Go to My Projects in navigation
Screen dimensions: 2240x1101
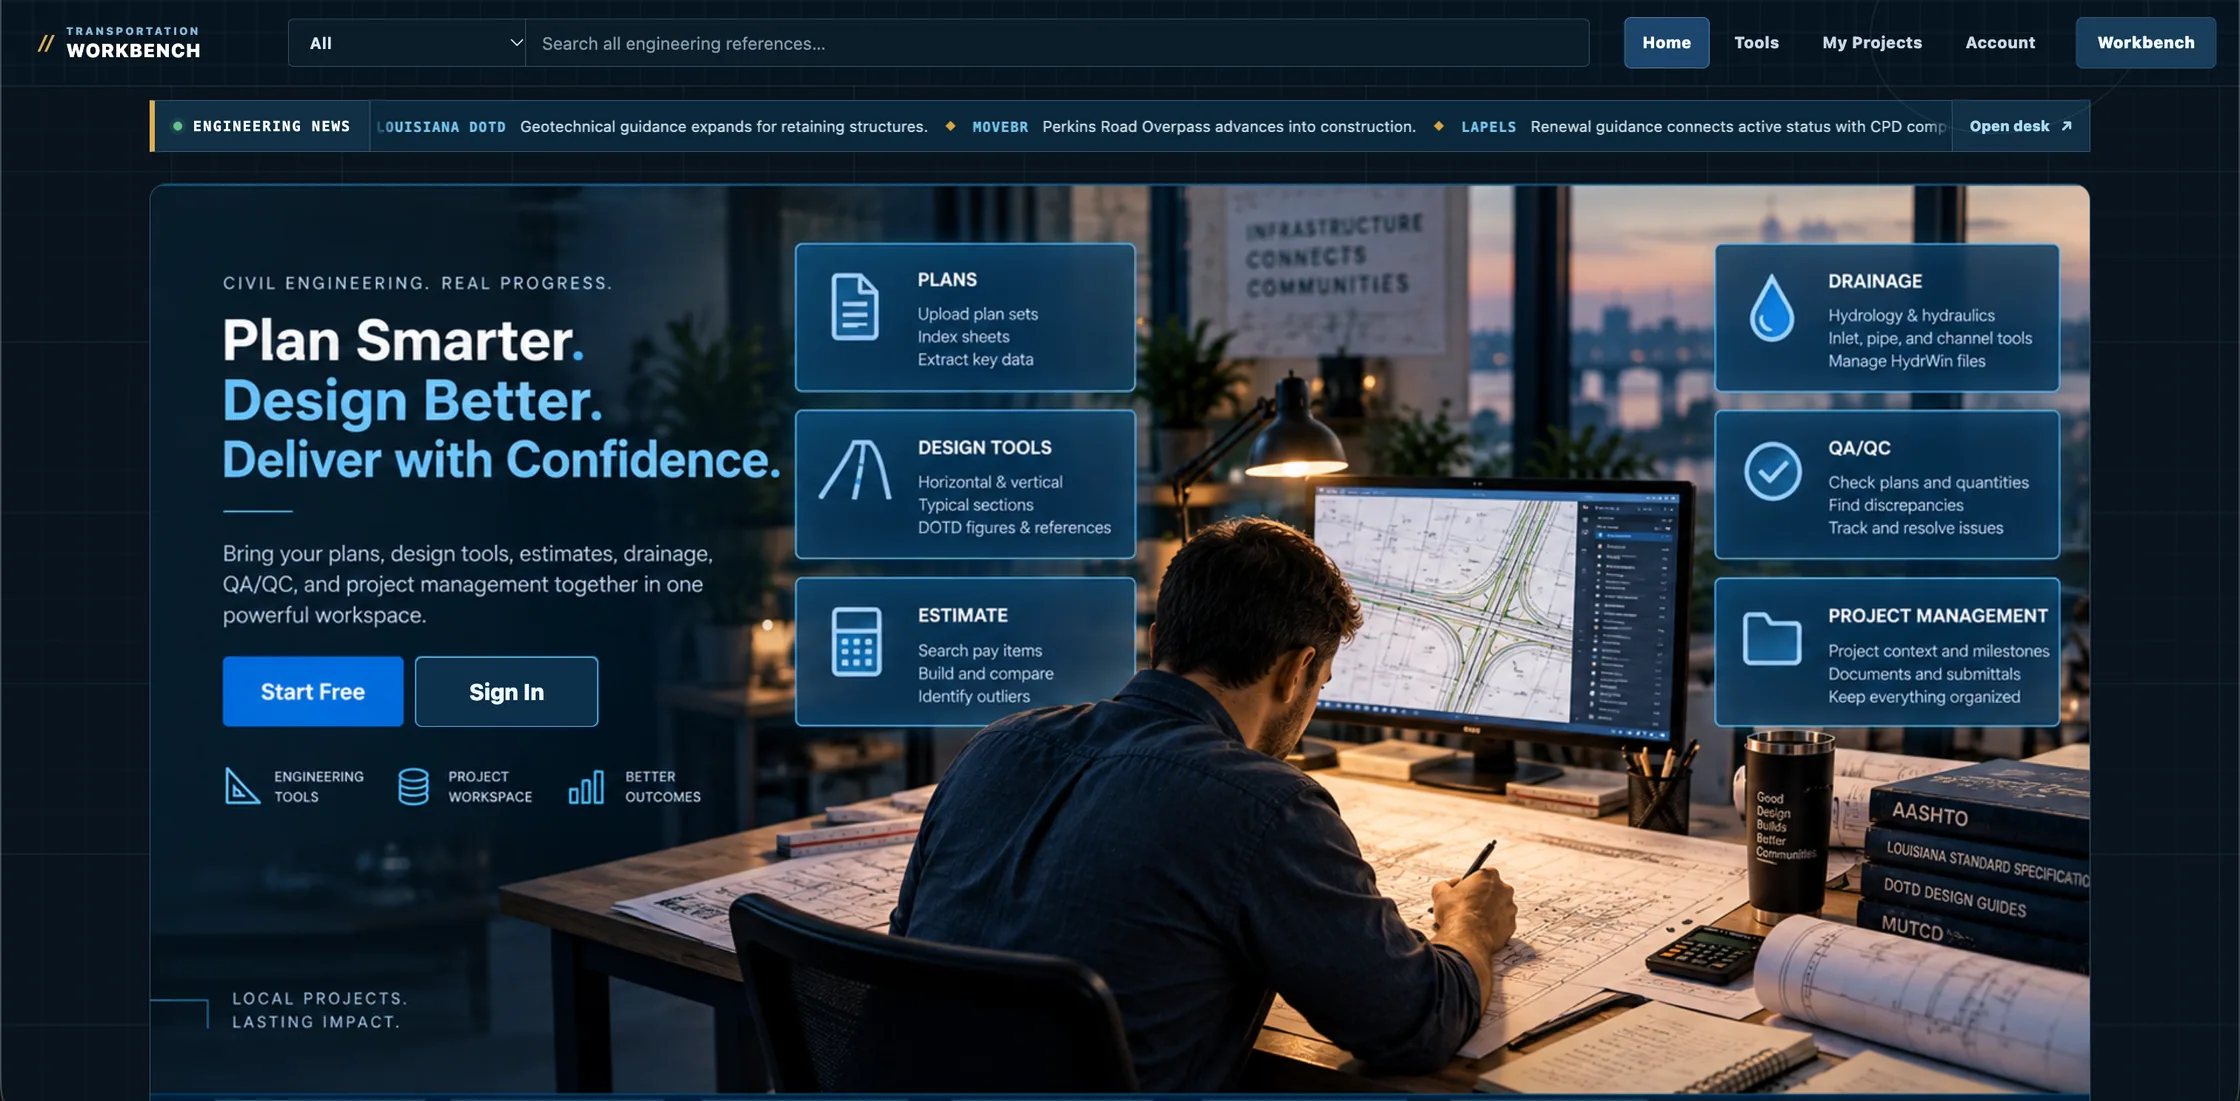(x=1872, y=43)
